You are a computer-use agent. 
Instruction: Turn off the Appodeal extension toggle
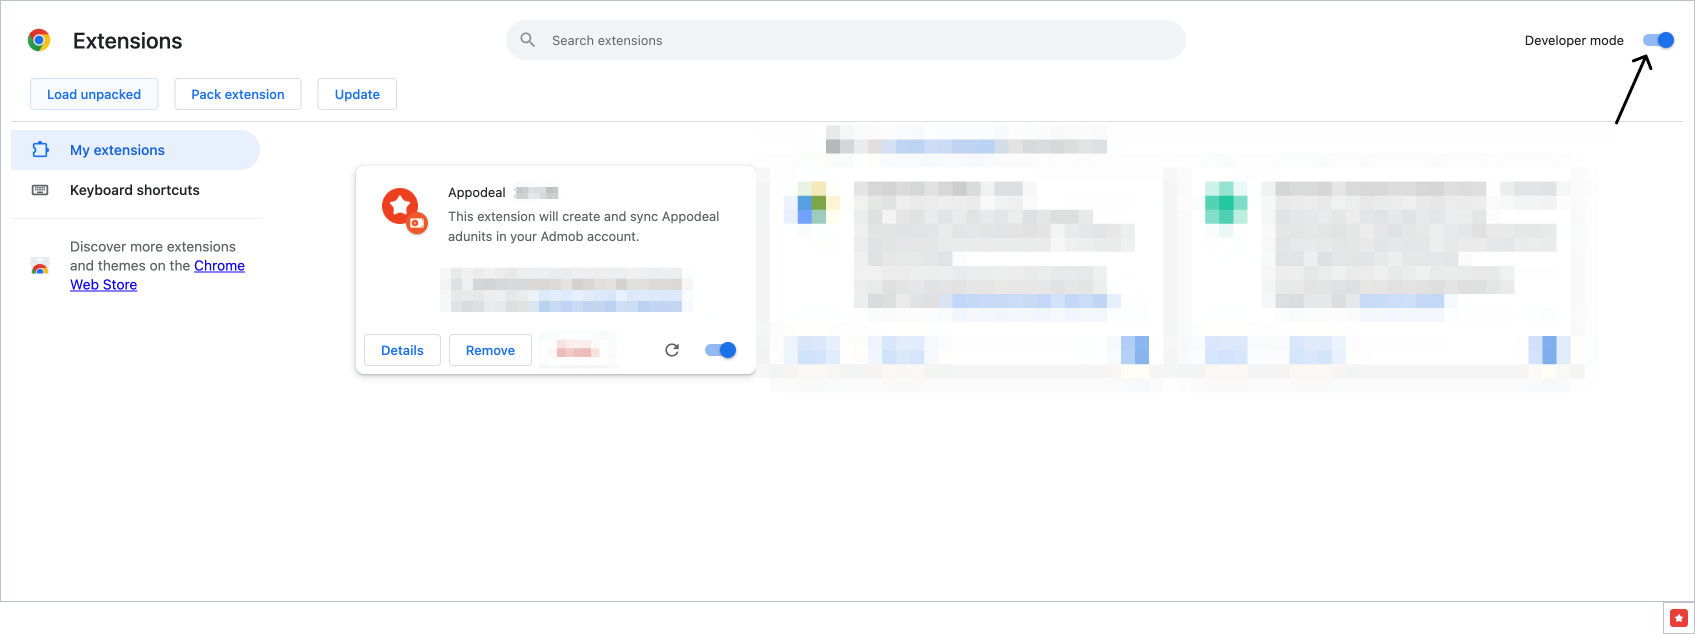(720, 350)
